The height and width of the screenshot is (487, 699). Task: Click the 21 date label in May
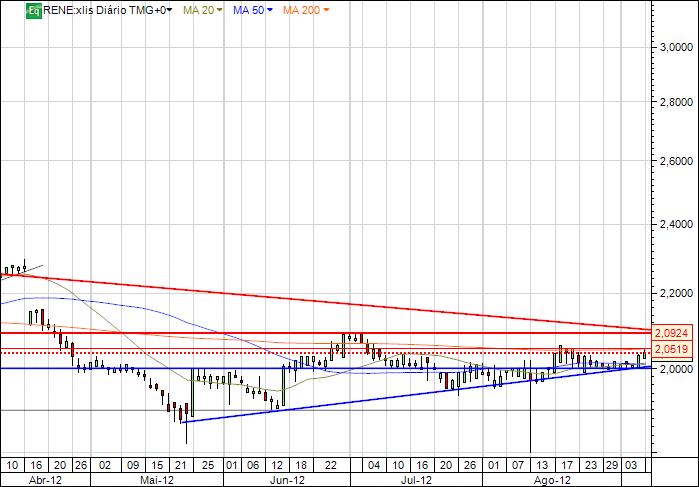coord(181,466)
